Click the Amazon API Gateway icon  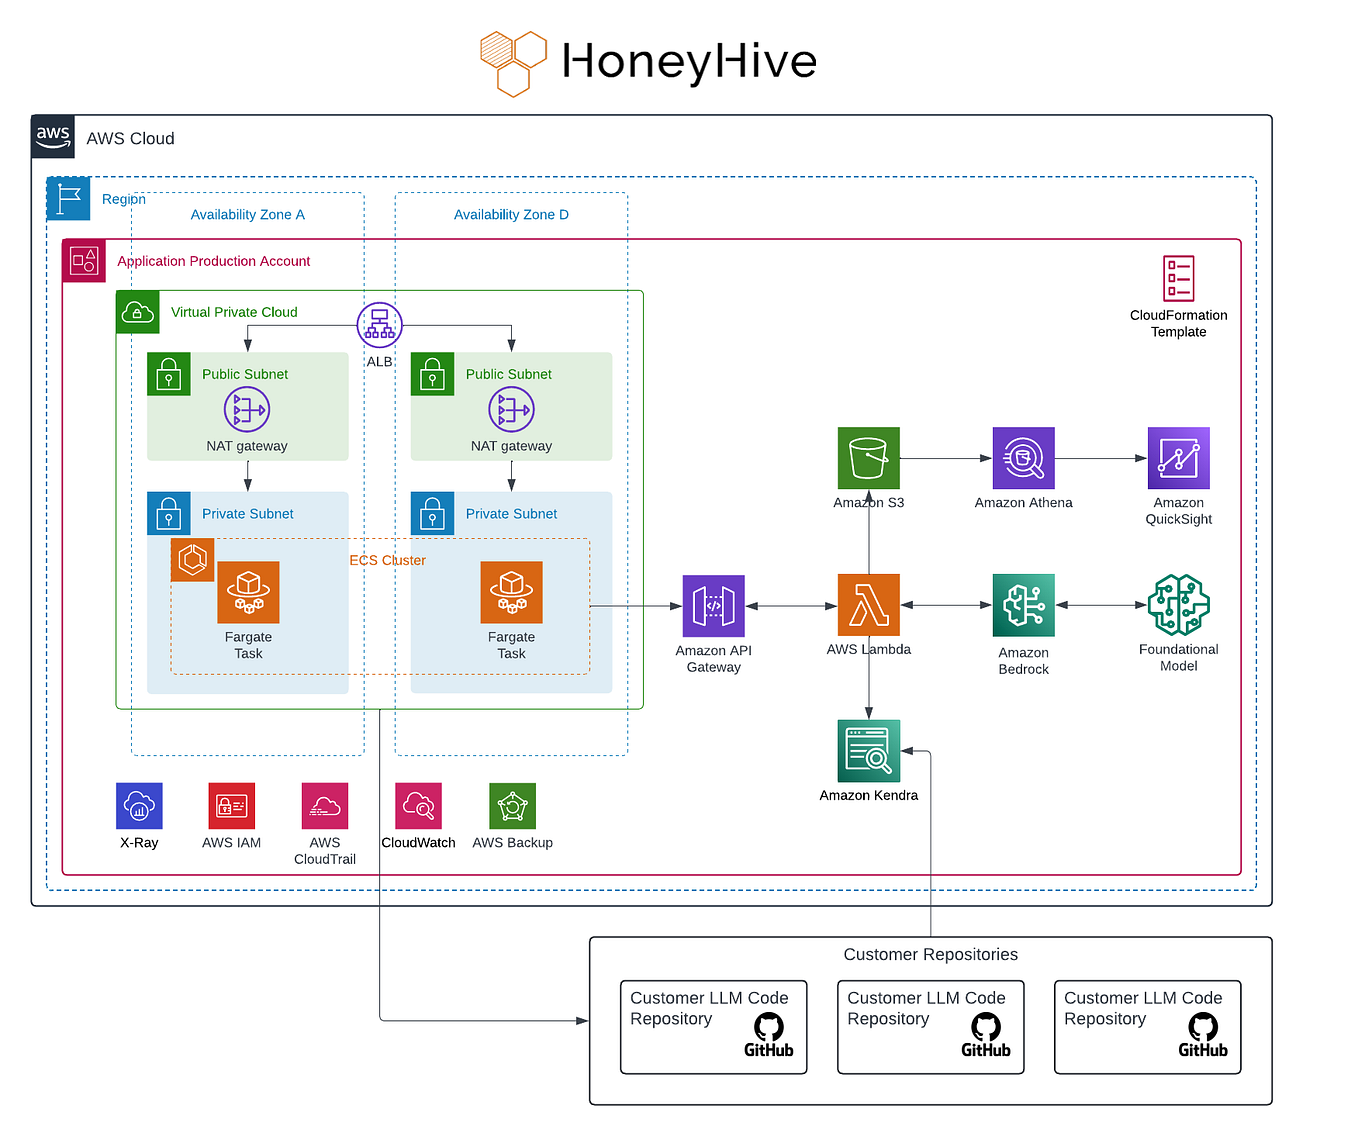(713, 606)
